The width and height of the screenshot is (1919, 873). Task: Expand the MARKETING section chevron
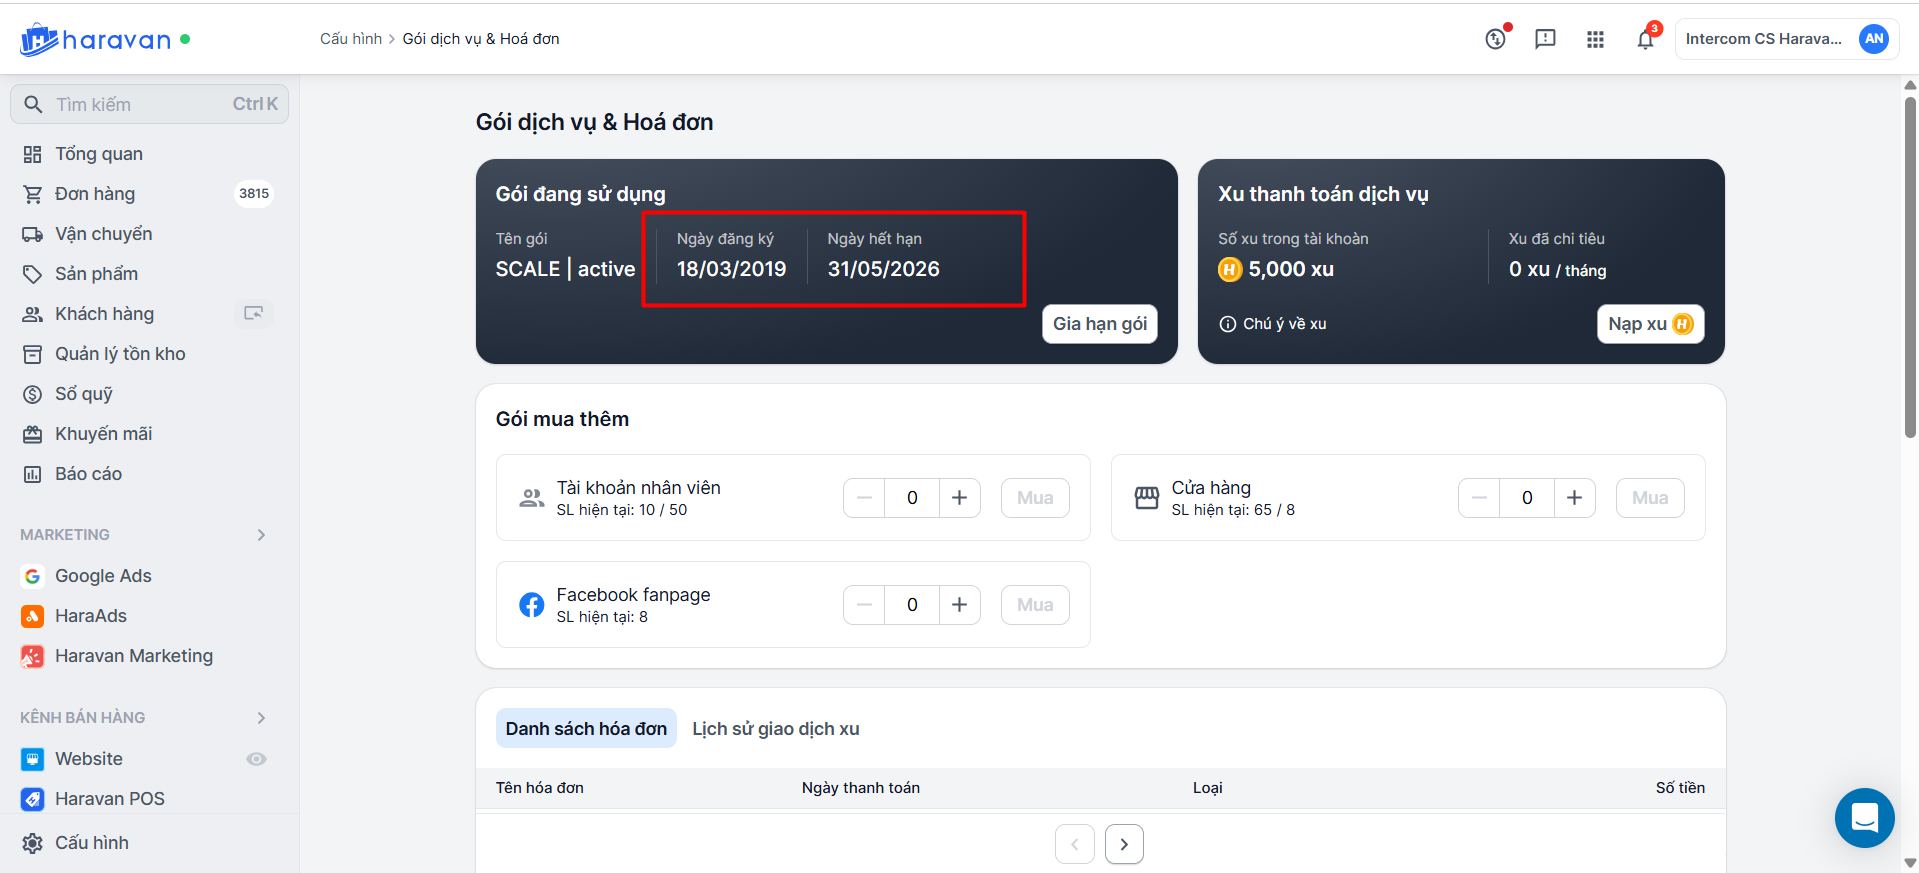click(261, 535)
